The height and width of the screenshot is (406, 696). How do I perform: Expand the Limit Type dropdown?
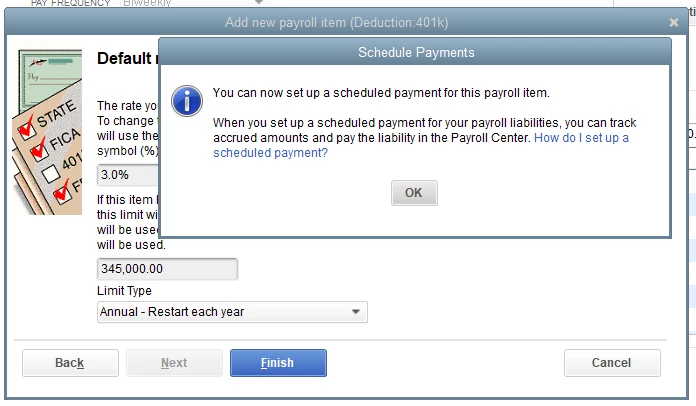tap(232, 312)
